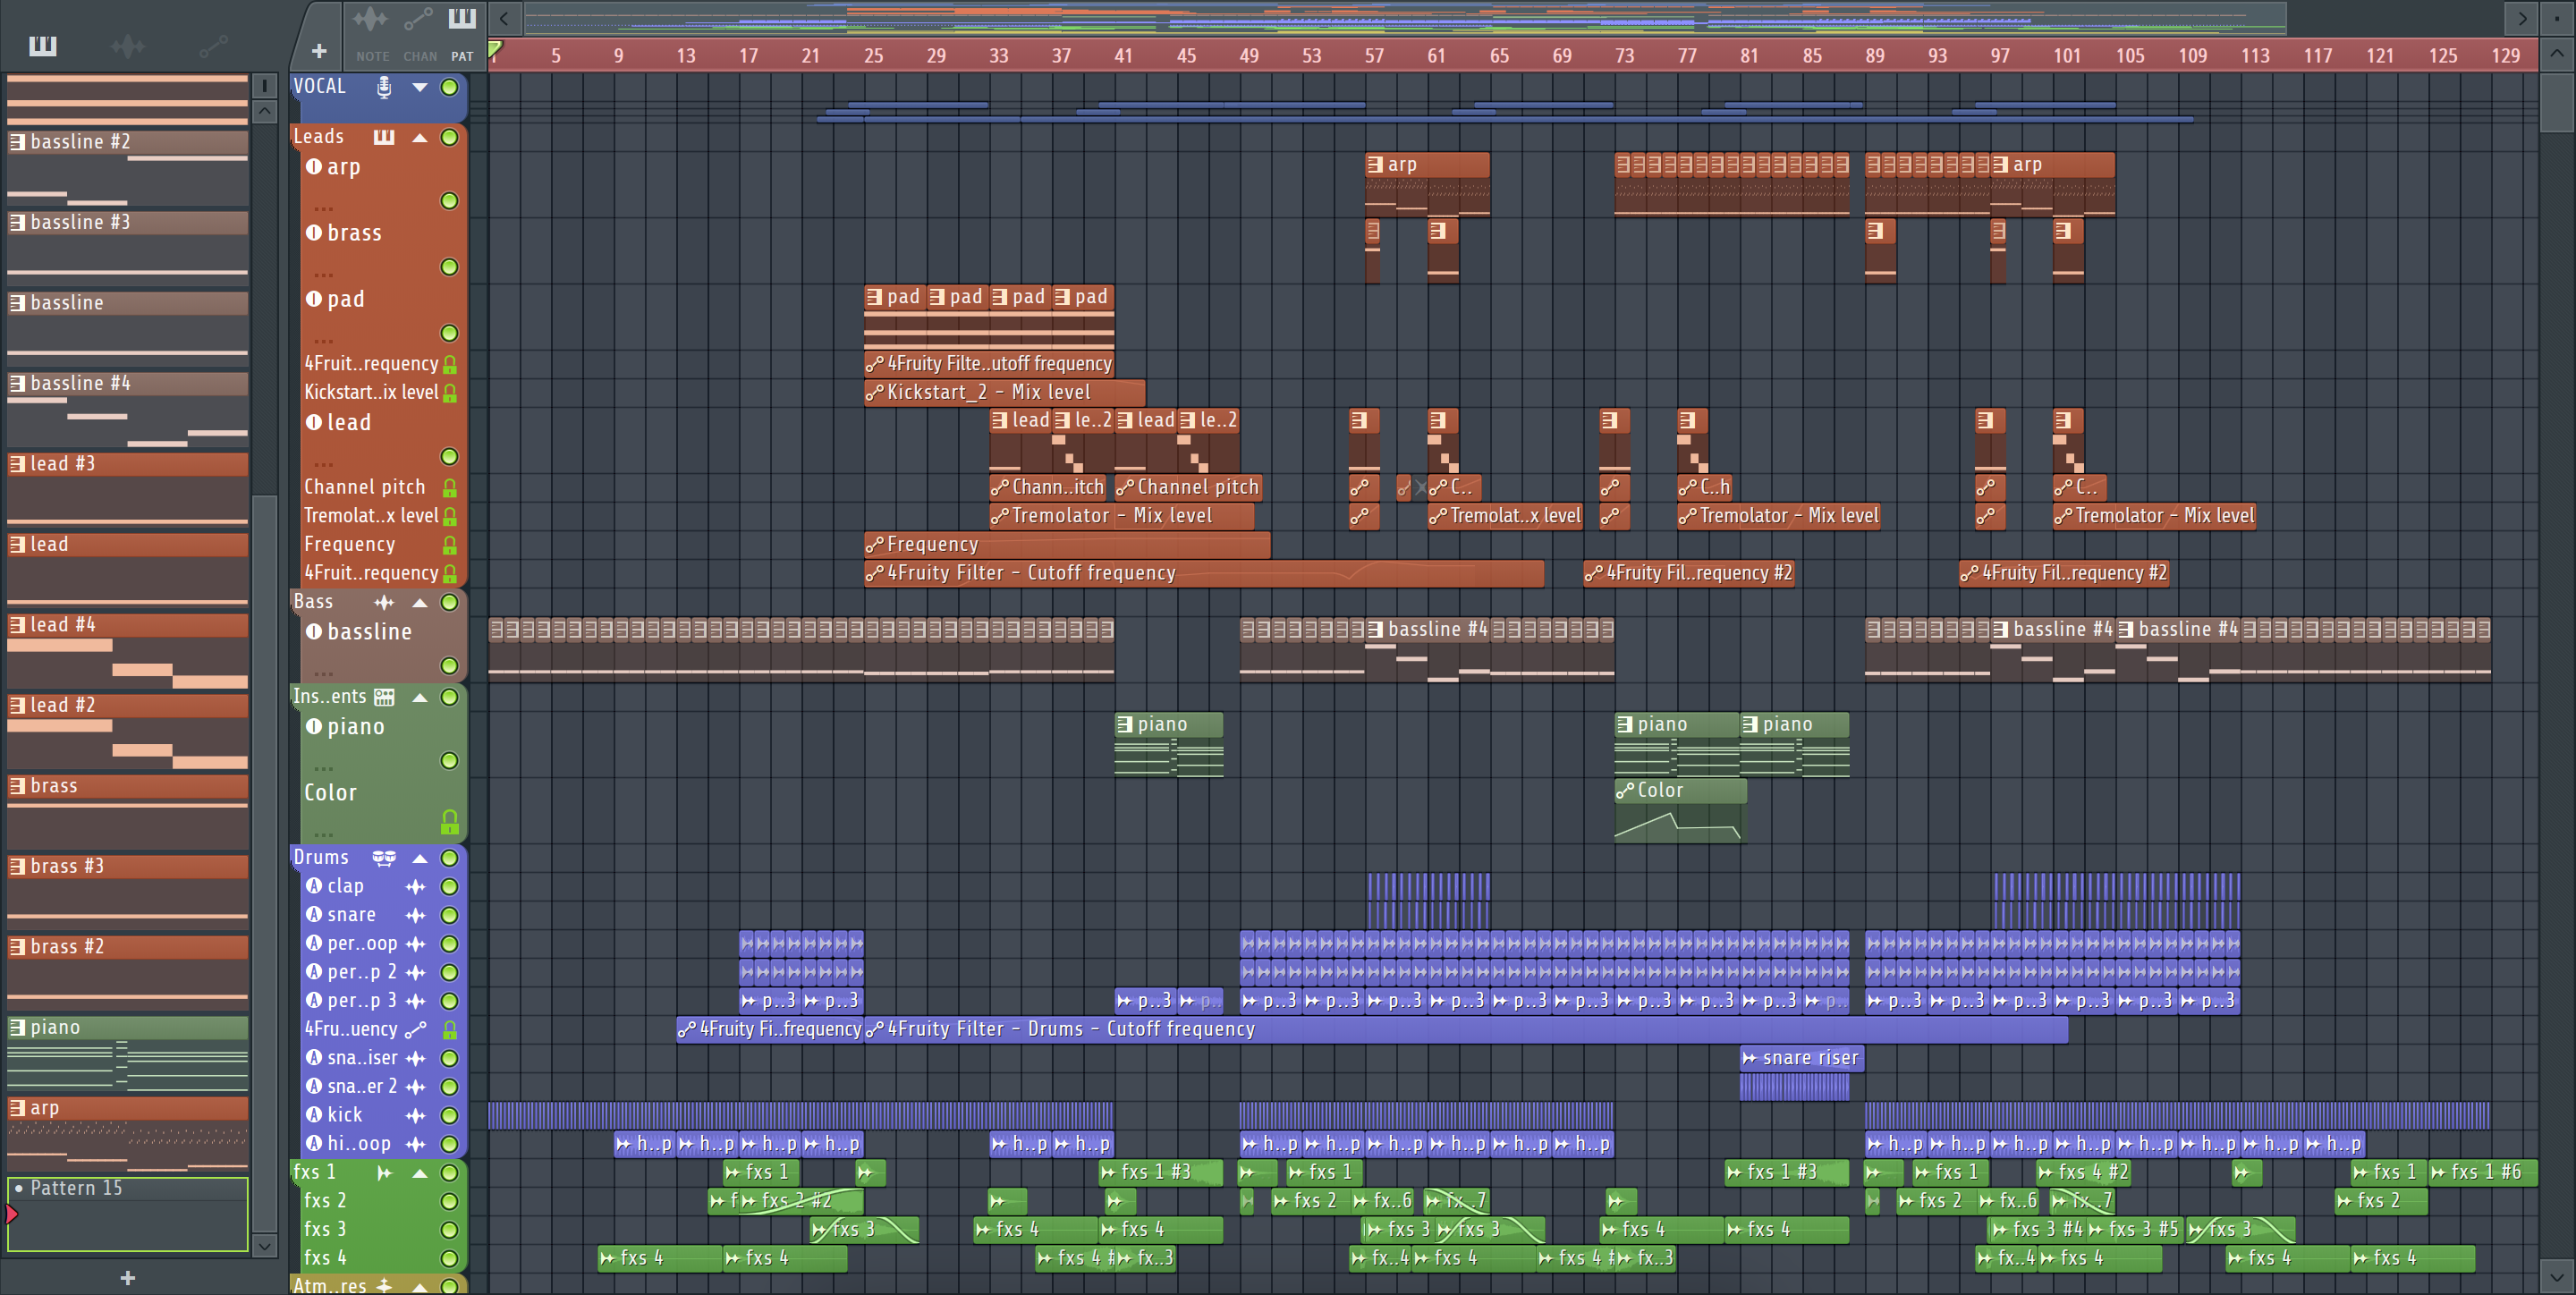Click the playlist vertical scrollbar thumb
Viewport: 2576px width, 1295px height.
2556,102
